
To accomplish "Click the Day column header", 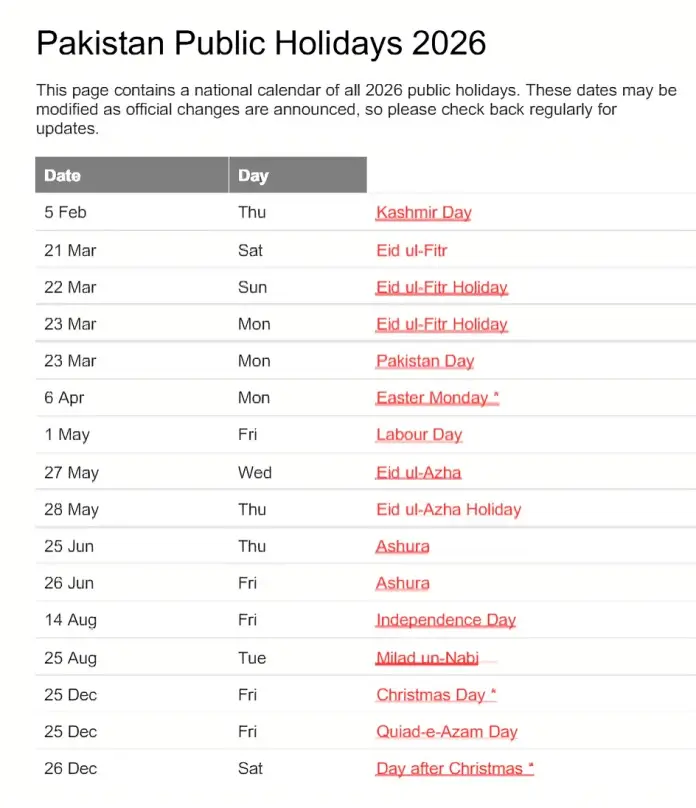I will 253,175.
